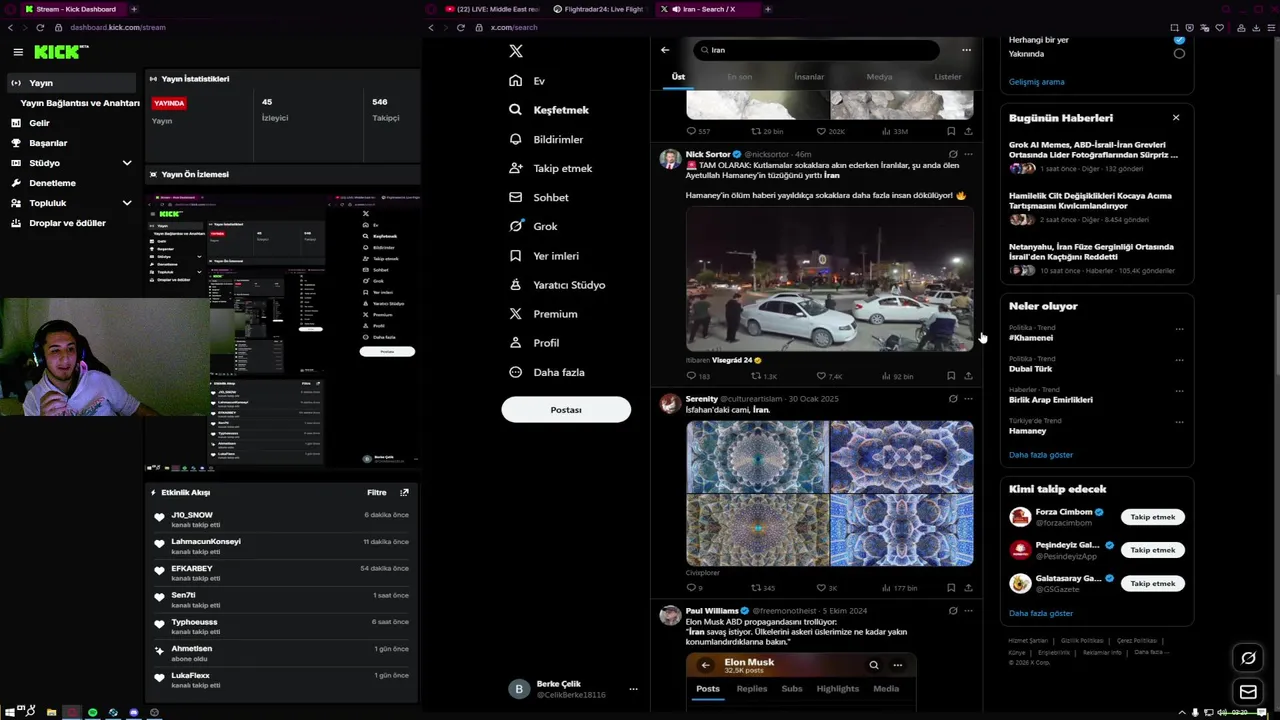
Task: Open more options for #Khamenei trend
Action: click(x=1179, y=329)
